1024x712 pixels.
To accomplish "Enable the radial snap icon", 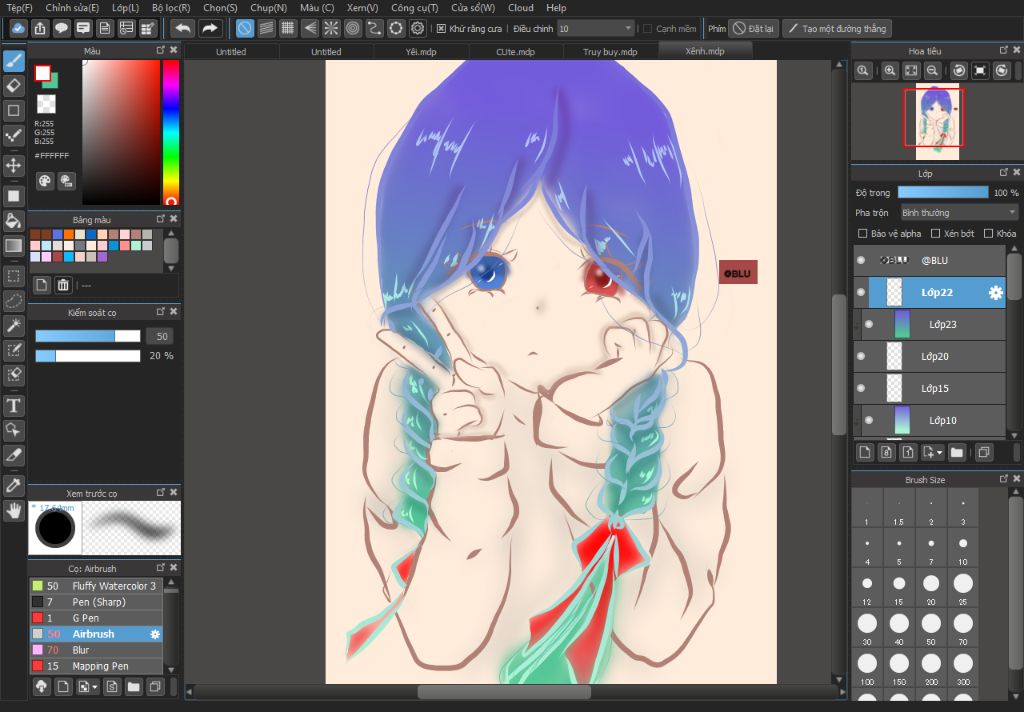I will pos(331,28).
